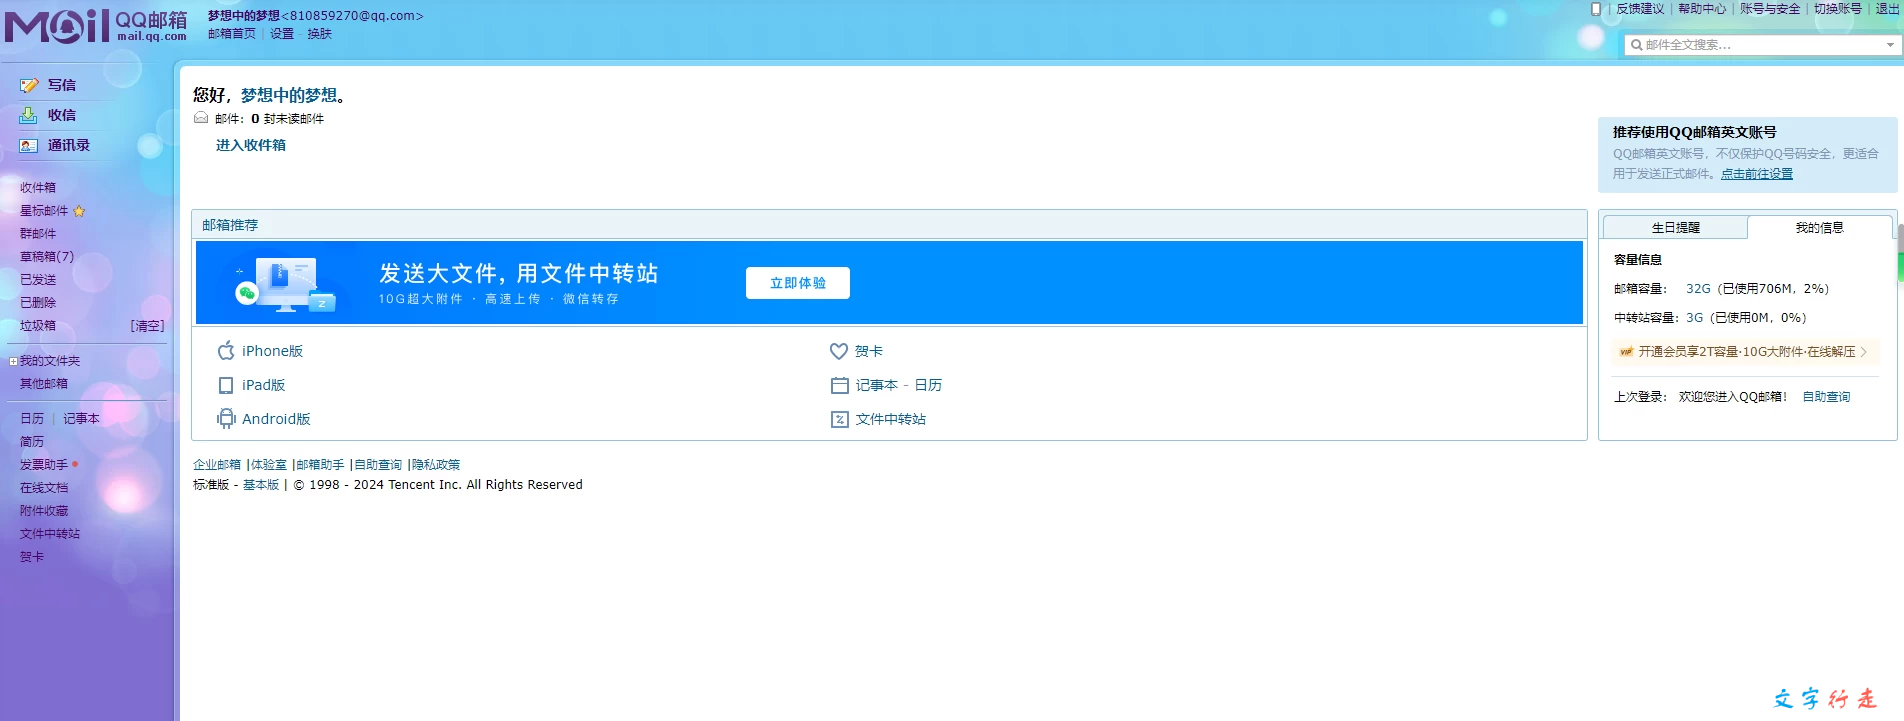Open 贺卡 in sidebar
Image resolution: width=1904 pixels, height=721 pixels.
pos(32,557)
